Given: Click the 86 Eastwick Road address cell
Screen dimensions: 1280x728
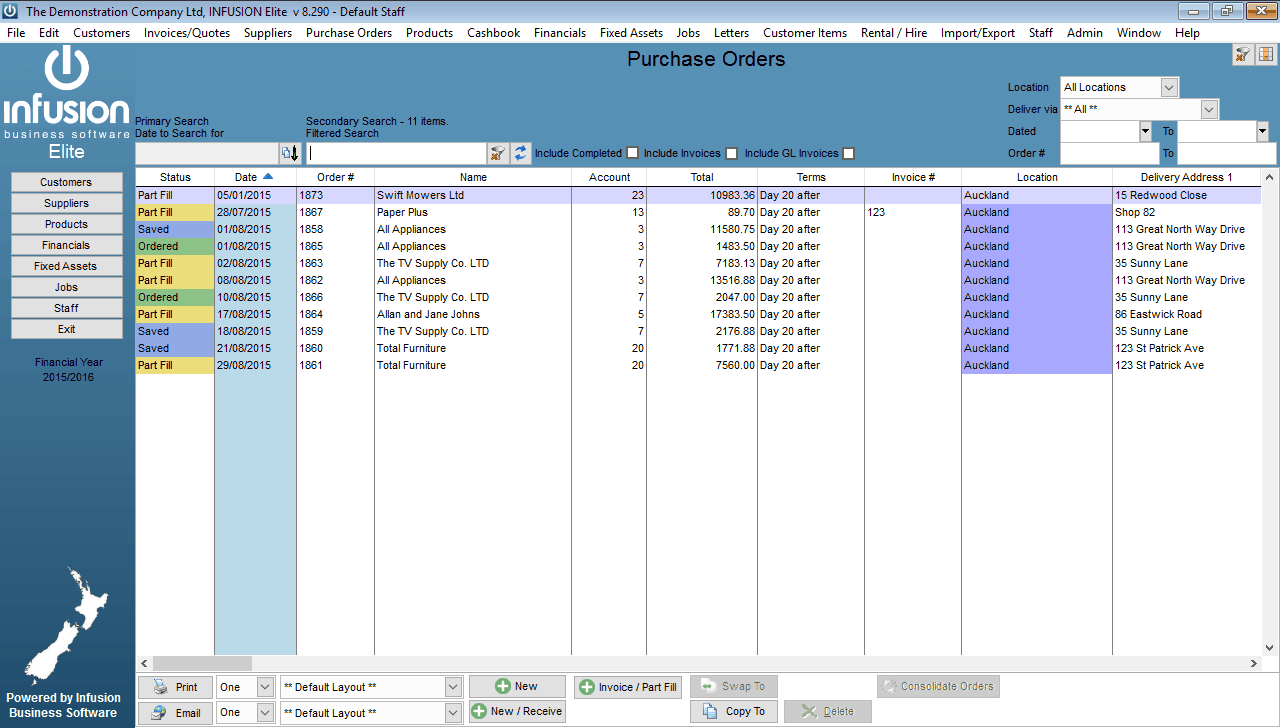Looking at the screenshot, I should [x=1187, y=314].
